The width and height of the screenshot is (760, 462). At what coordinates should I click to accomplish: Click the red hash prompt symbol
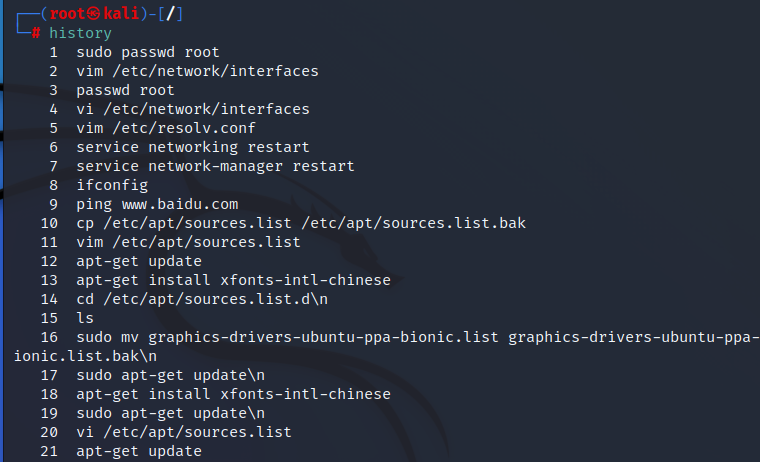pos(36,33)
